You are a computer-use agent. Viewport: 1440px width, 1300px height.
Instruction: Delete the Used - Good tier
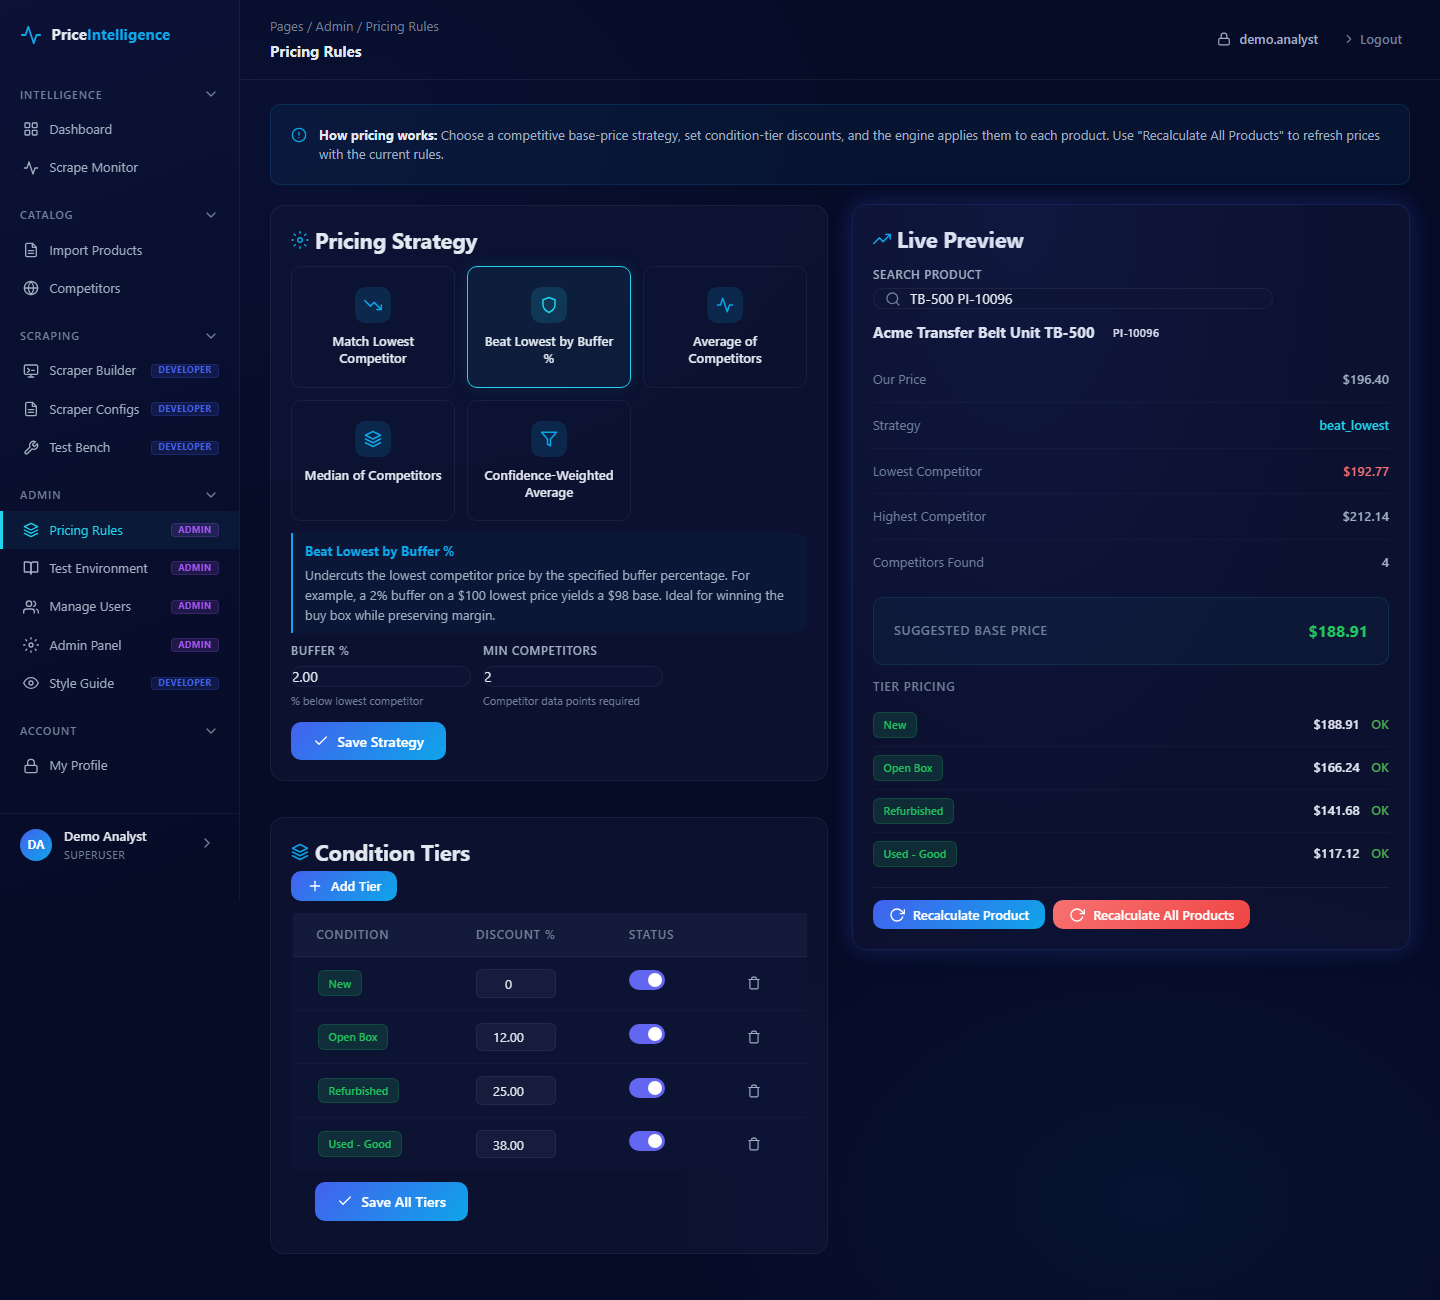[x=754, y=1144]
